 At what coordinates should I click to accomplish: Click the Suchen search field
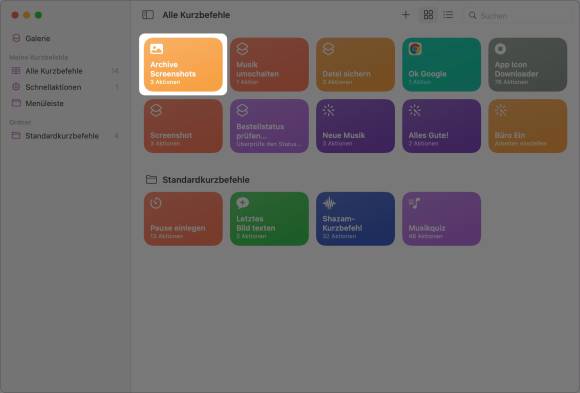[519, 16]
